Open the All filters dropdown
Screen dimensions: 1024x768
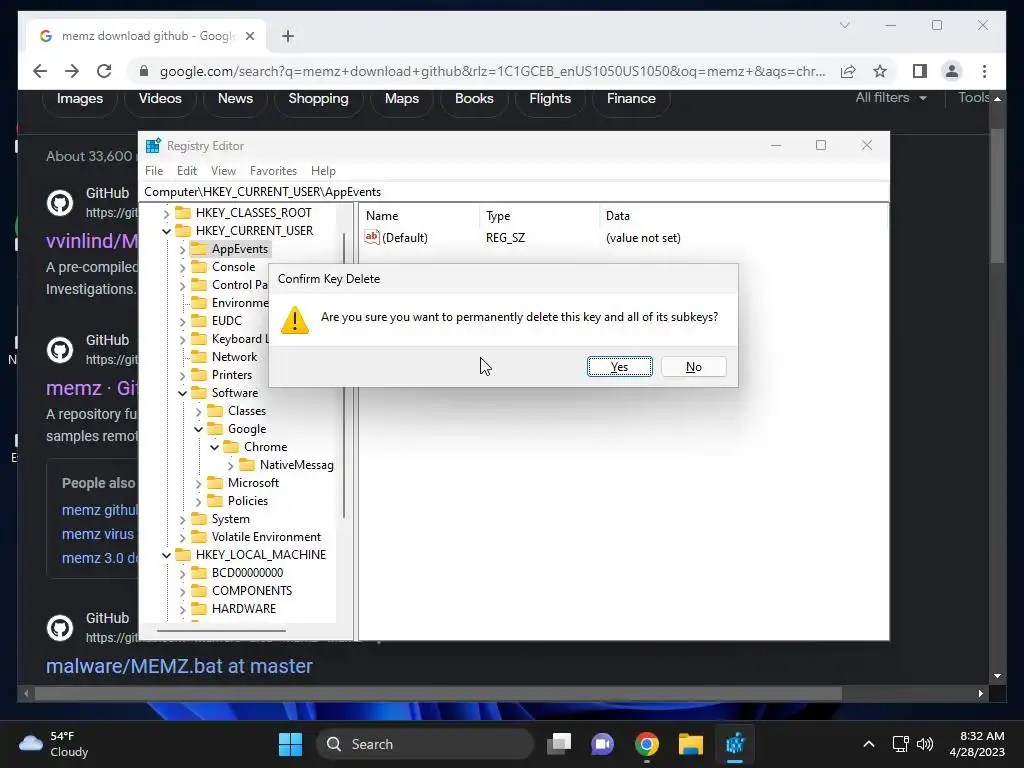point(891,98)
